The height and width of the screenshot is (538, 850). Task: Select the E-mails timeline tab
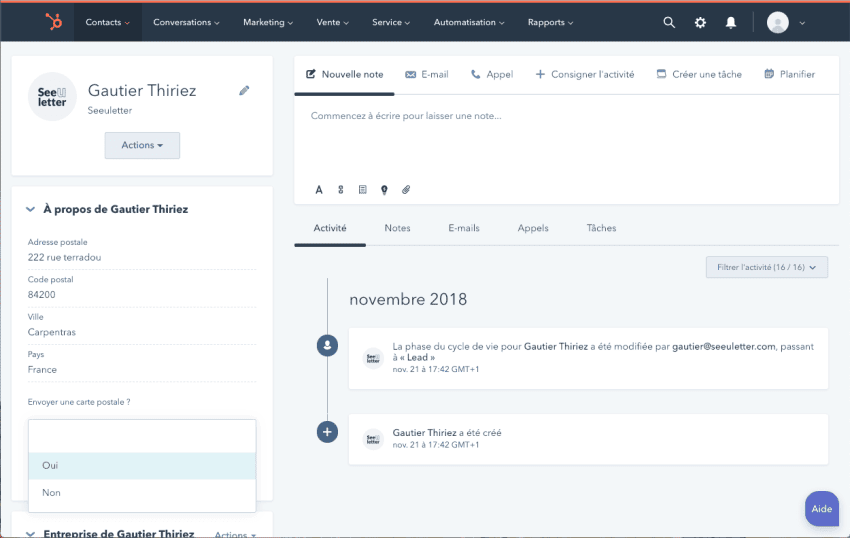point(464,228)
